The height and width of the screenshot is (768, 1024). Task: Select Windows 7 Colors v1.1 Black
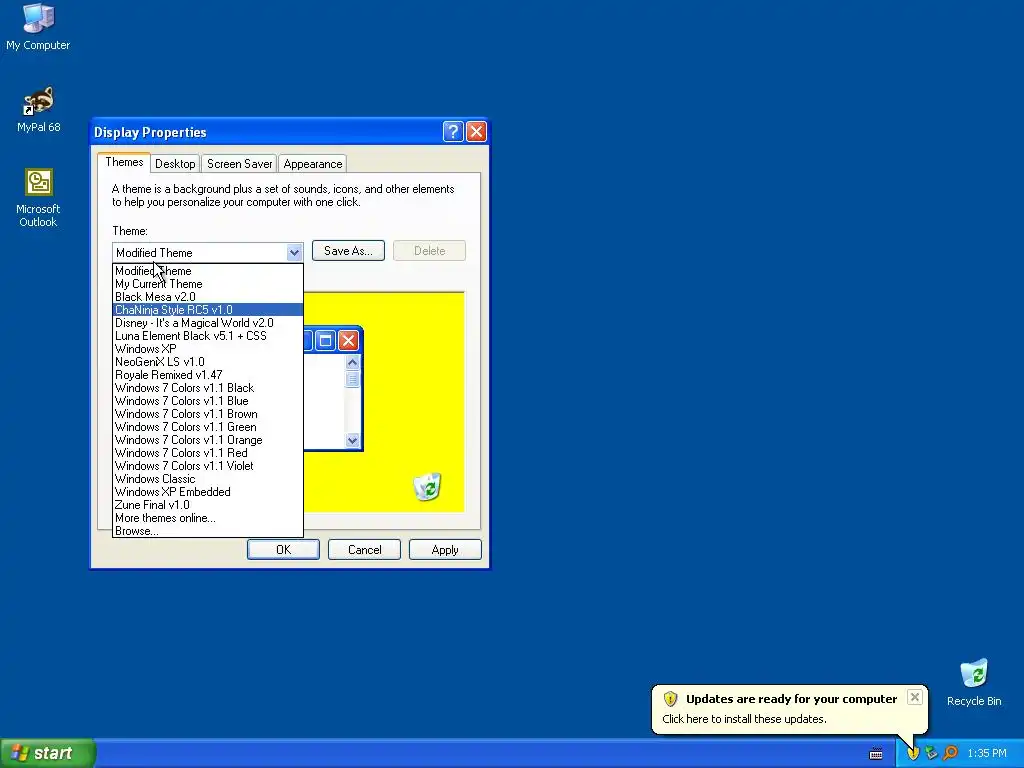click(x=208, y=388)
